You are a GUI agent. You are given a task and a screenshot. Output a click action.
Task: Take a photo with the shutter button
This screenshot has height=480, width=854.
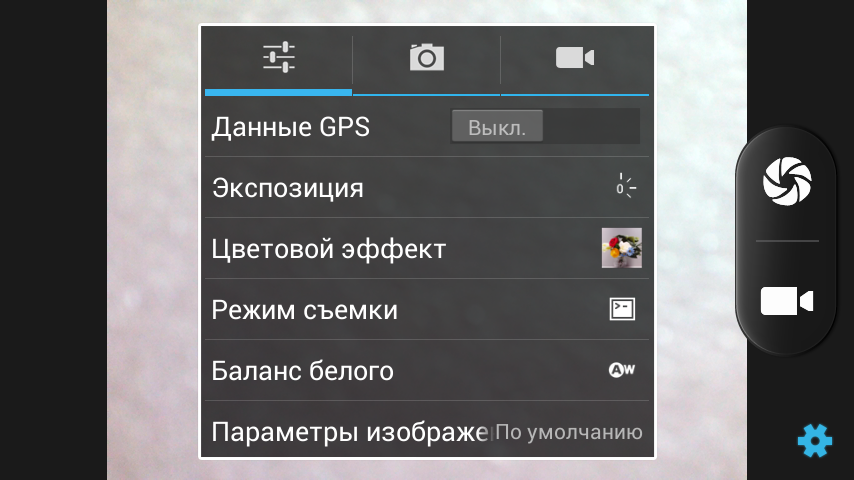point(787,181)
